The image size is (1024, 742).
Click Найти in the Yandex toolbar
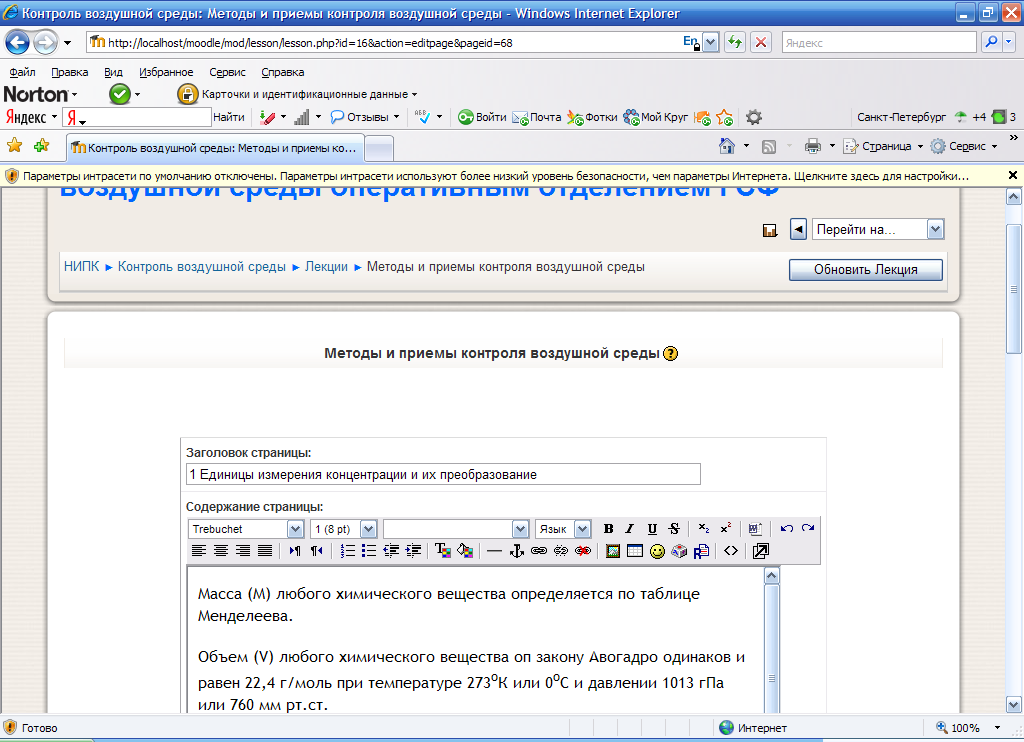coord(229,117)
